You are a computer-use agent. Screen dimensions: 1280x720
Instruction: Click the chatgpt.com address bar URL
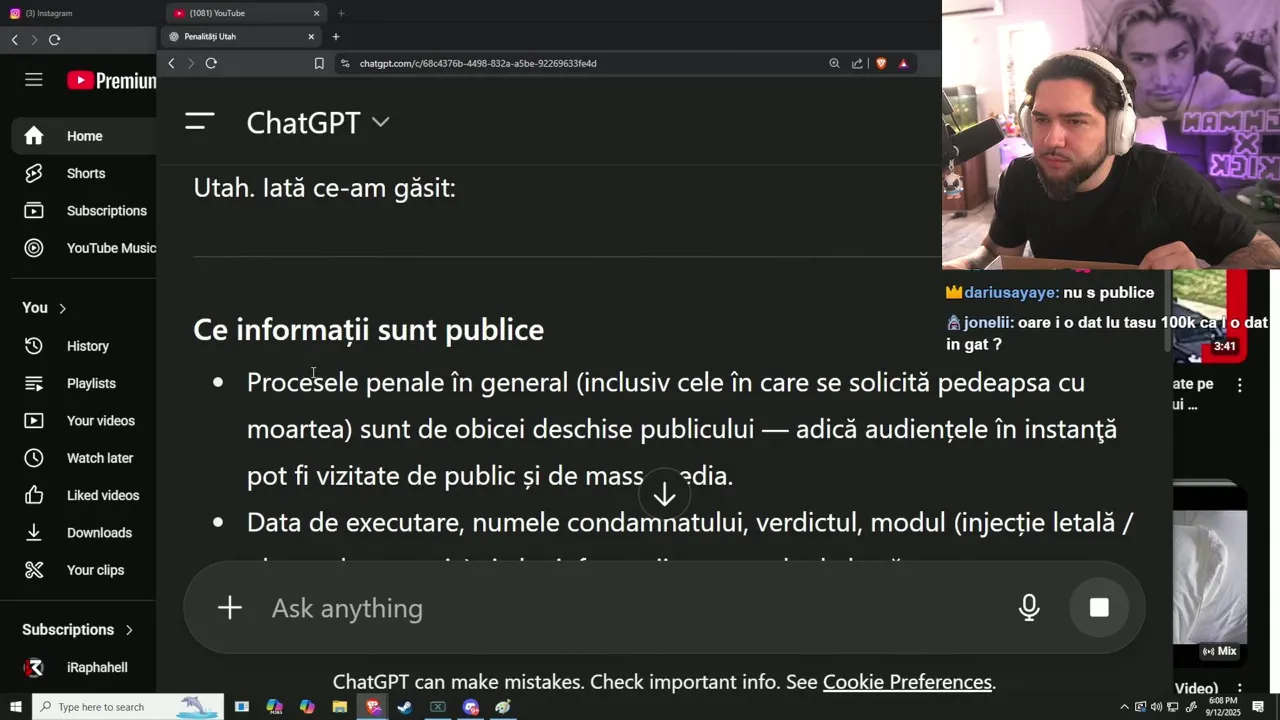click(478, 63)
